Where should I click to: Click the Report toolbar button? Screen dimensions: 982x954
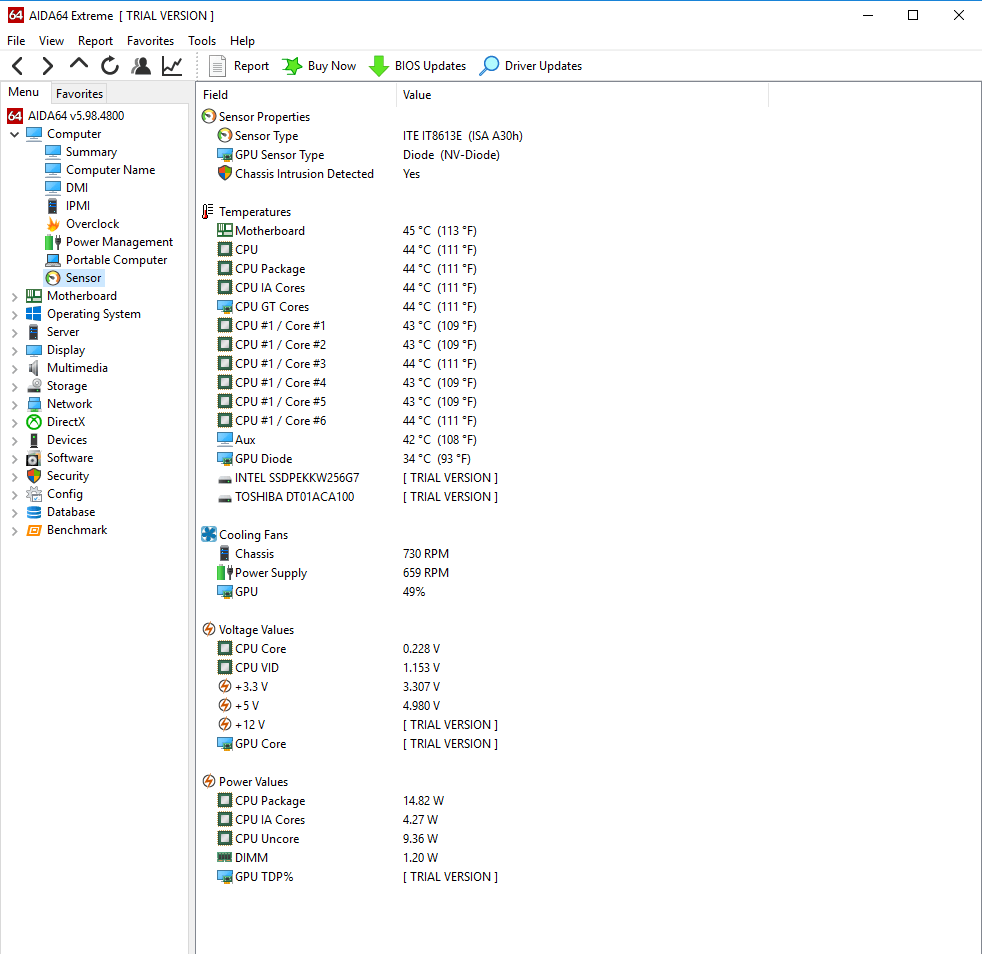239,66
